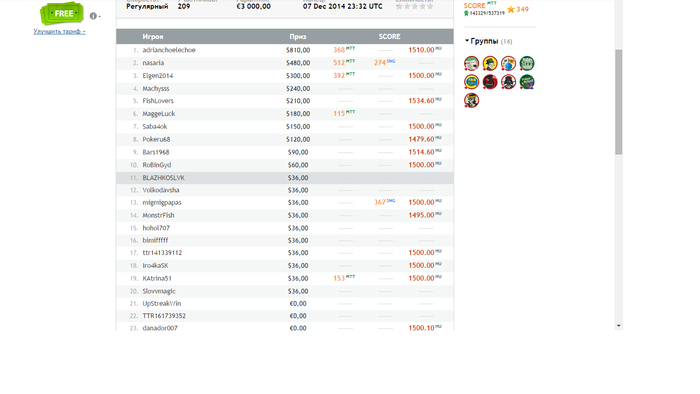Viewport: 700px width, 394px height.
Task: Select player RoBinGyd
Action: 157,165
